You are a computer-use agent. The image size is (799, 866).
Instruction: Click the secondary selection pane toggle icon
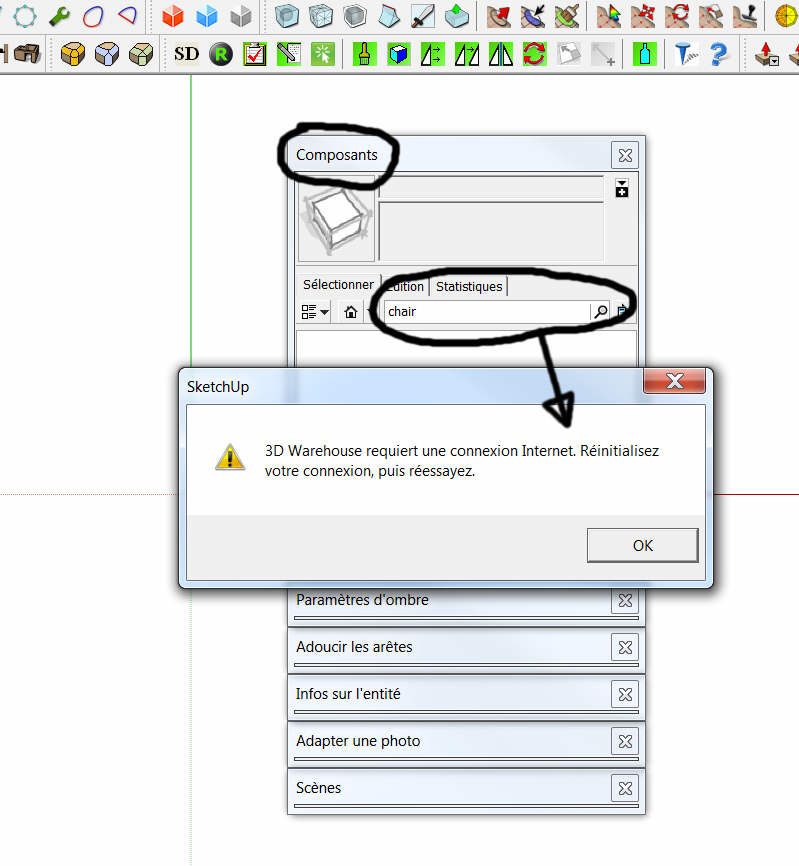coord(622,188)
